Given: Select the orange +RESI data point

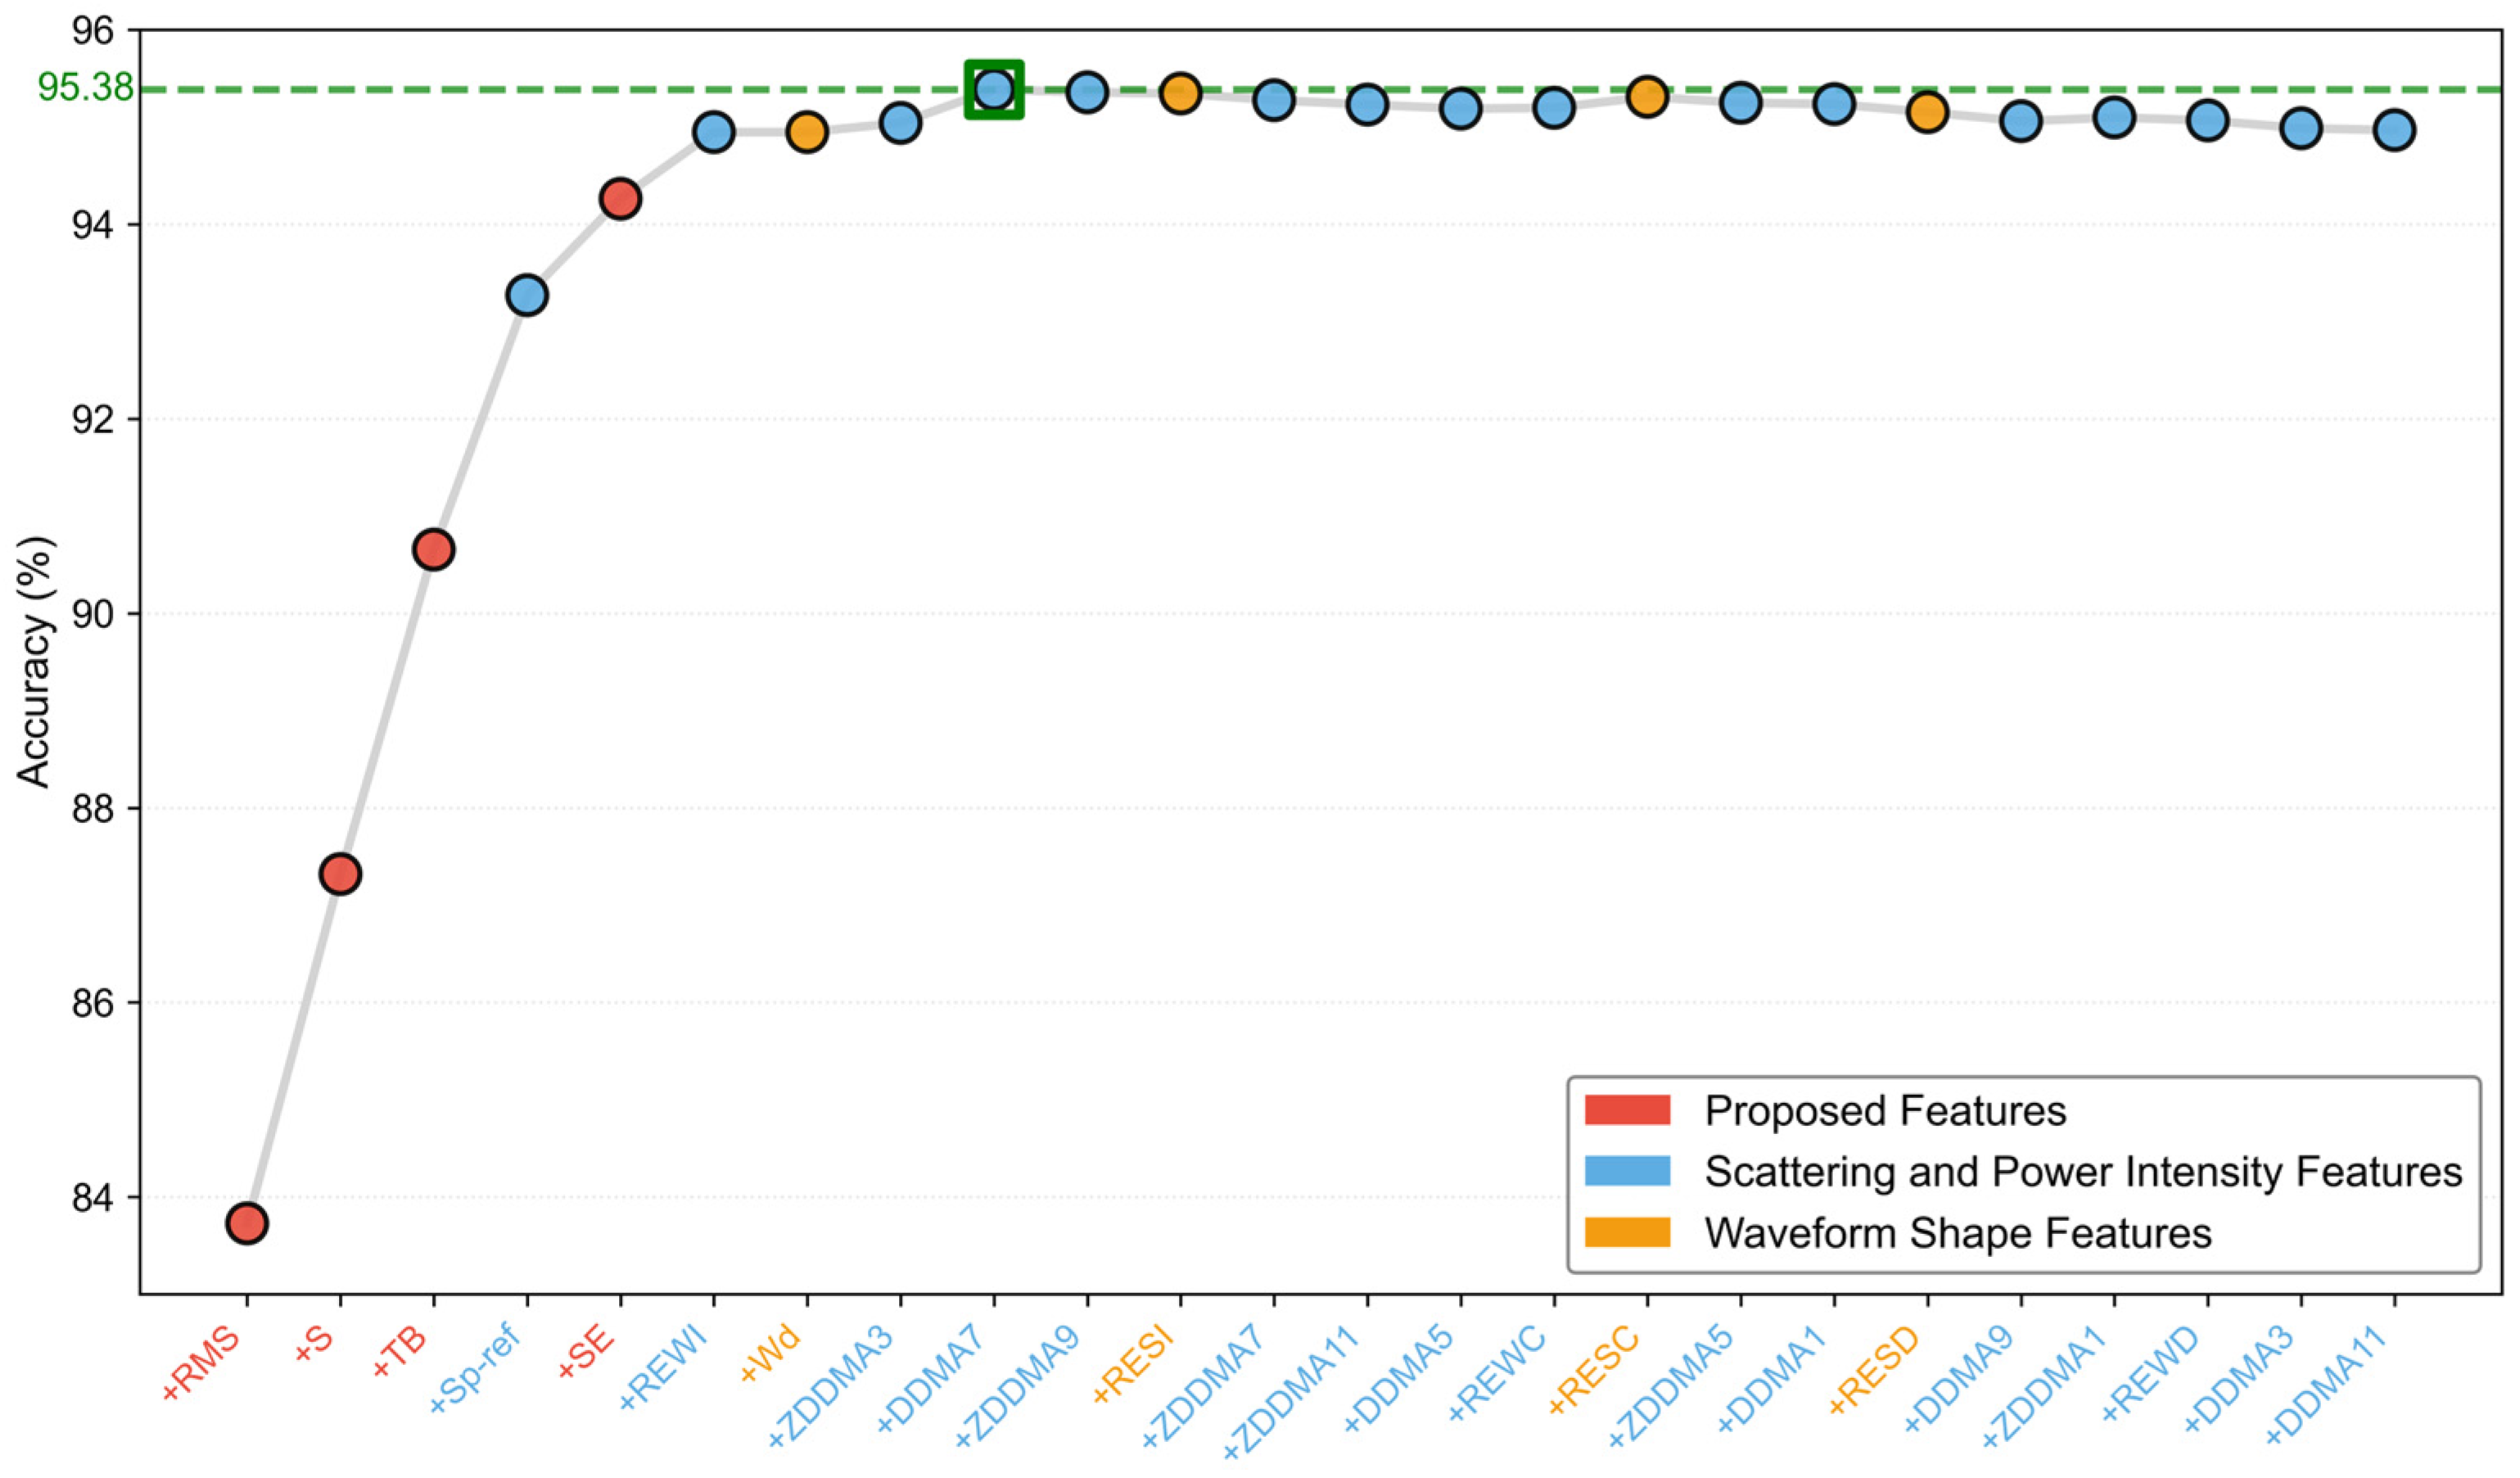Looking at the screenshot, I should [1180, 93].
